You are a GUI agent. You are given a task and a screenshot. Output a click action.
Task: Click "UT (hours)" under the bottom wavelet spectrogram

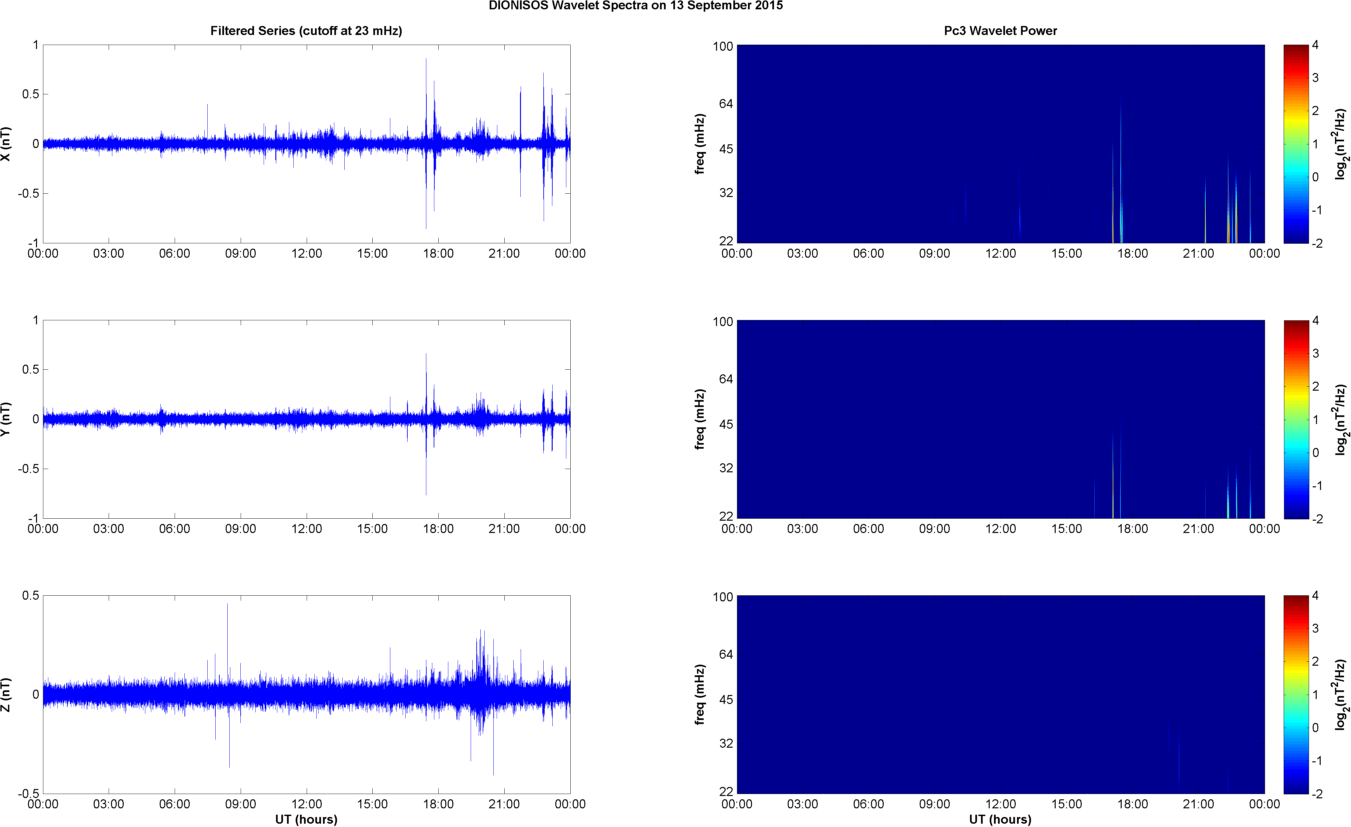coord(1001,820)
